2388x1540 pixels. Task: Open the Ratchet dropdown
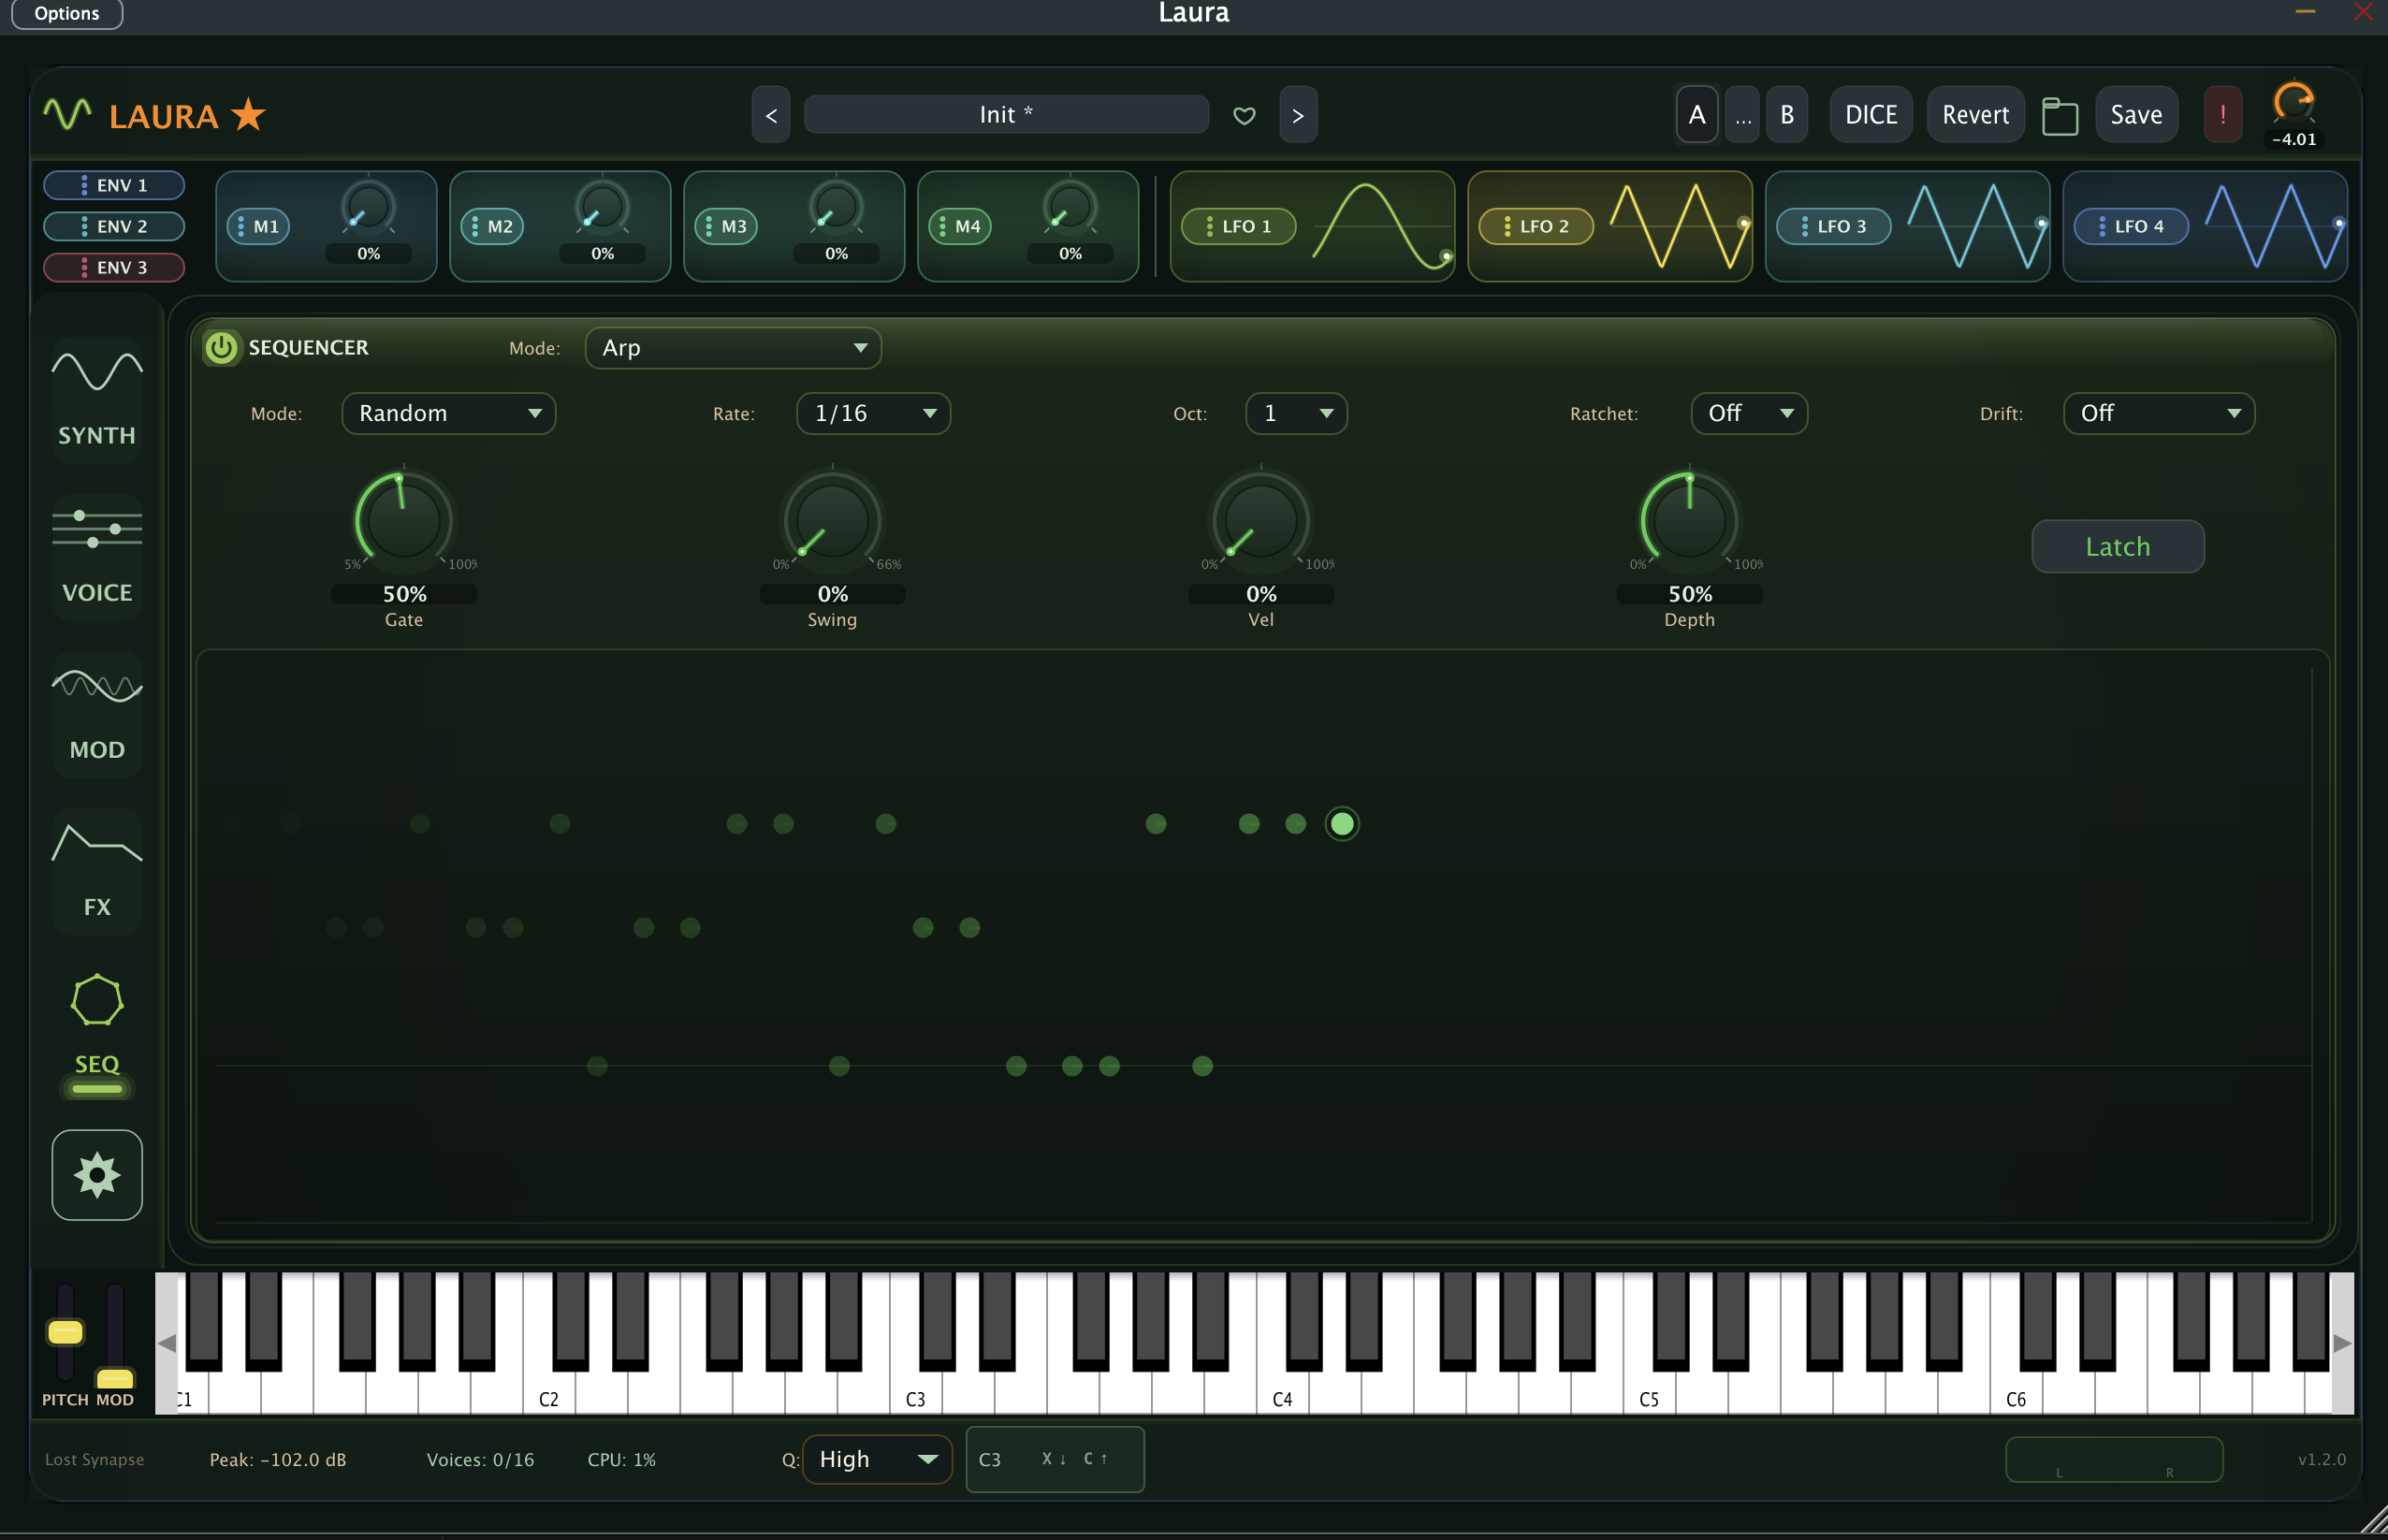pos(1749,413)
